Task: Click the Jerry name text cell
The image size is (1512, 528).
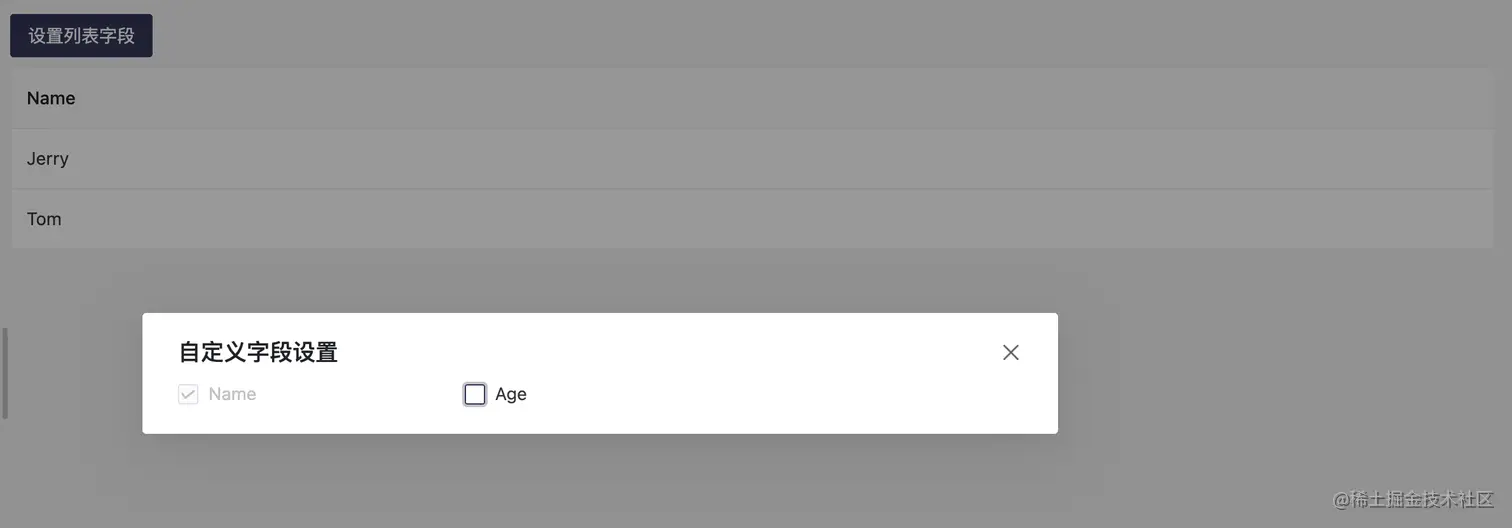Action: pos(48,159)
